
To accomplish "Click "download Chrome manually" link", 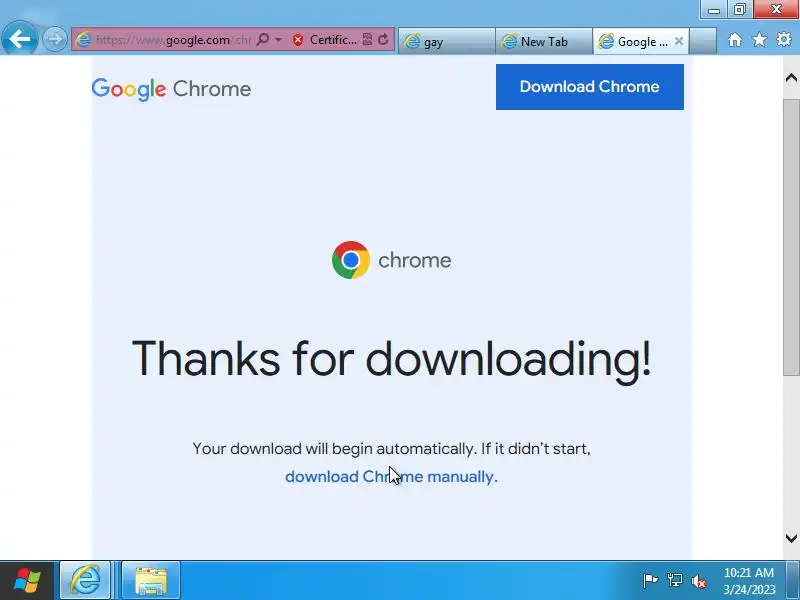I will [x=391, y=477].
